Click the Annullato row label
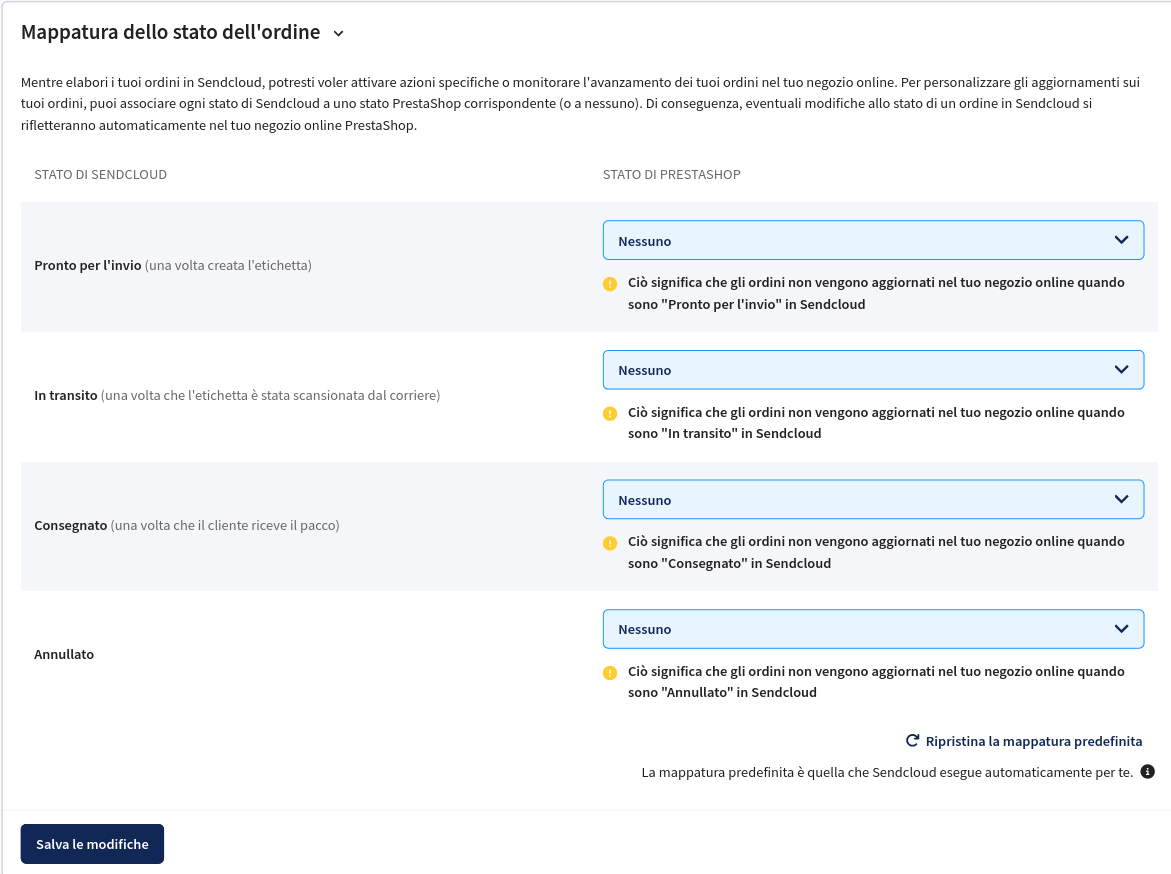 pyautogui.click(x=64, y=654)
